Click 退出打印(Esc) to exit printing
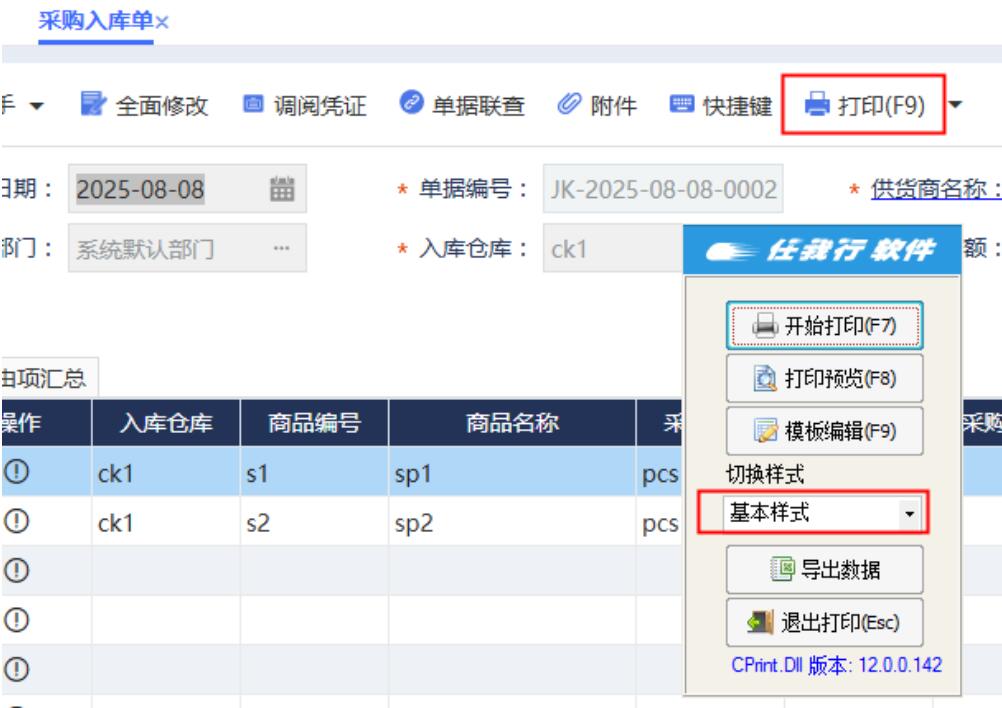 click(x=824, y=622)
